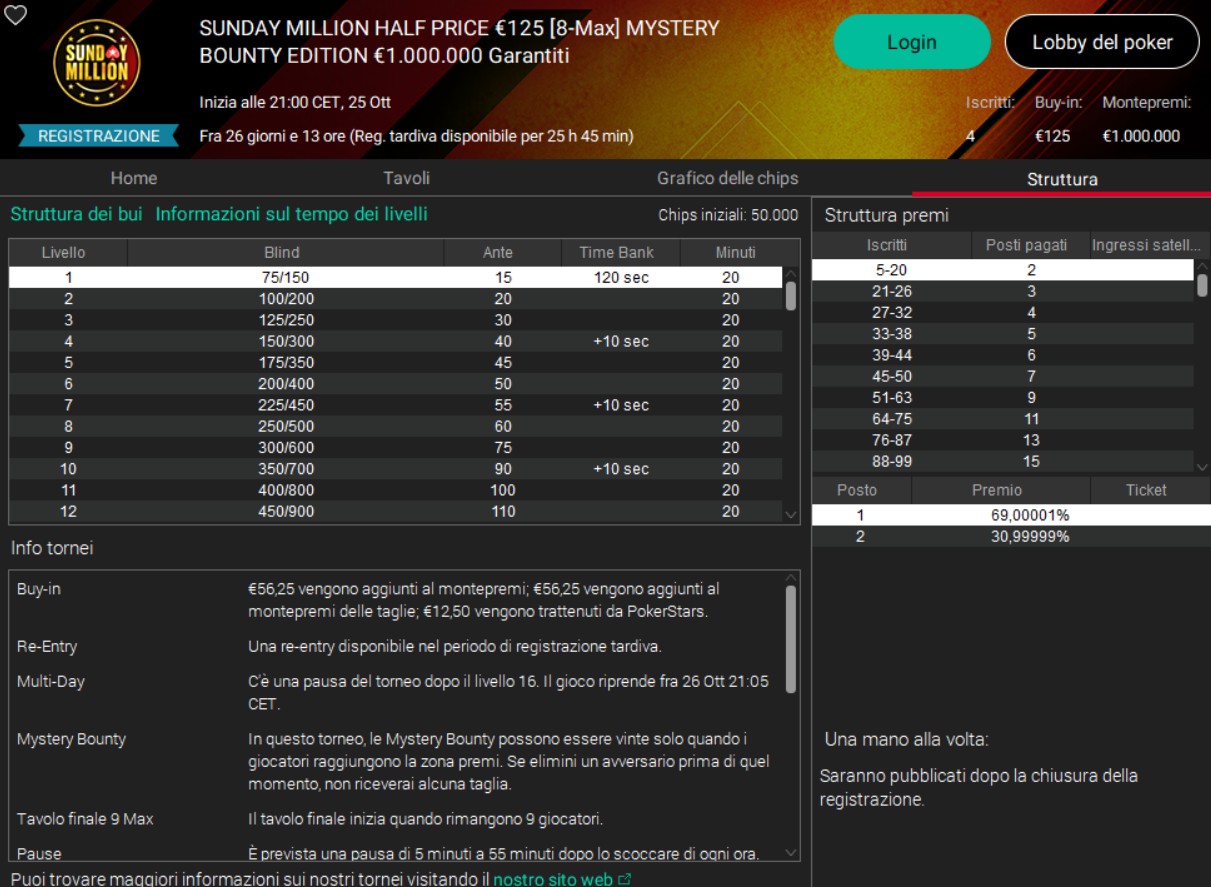The width and height of the screenshot is (1211, 887).
Task: Select the 45-50 iscritti prize row
Action: pyautogui.click(x=1003, y=376)
